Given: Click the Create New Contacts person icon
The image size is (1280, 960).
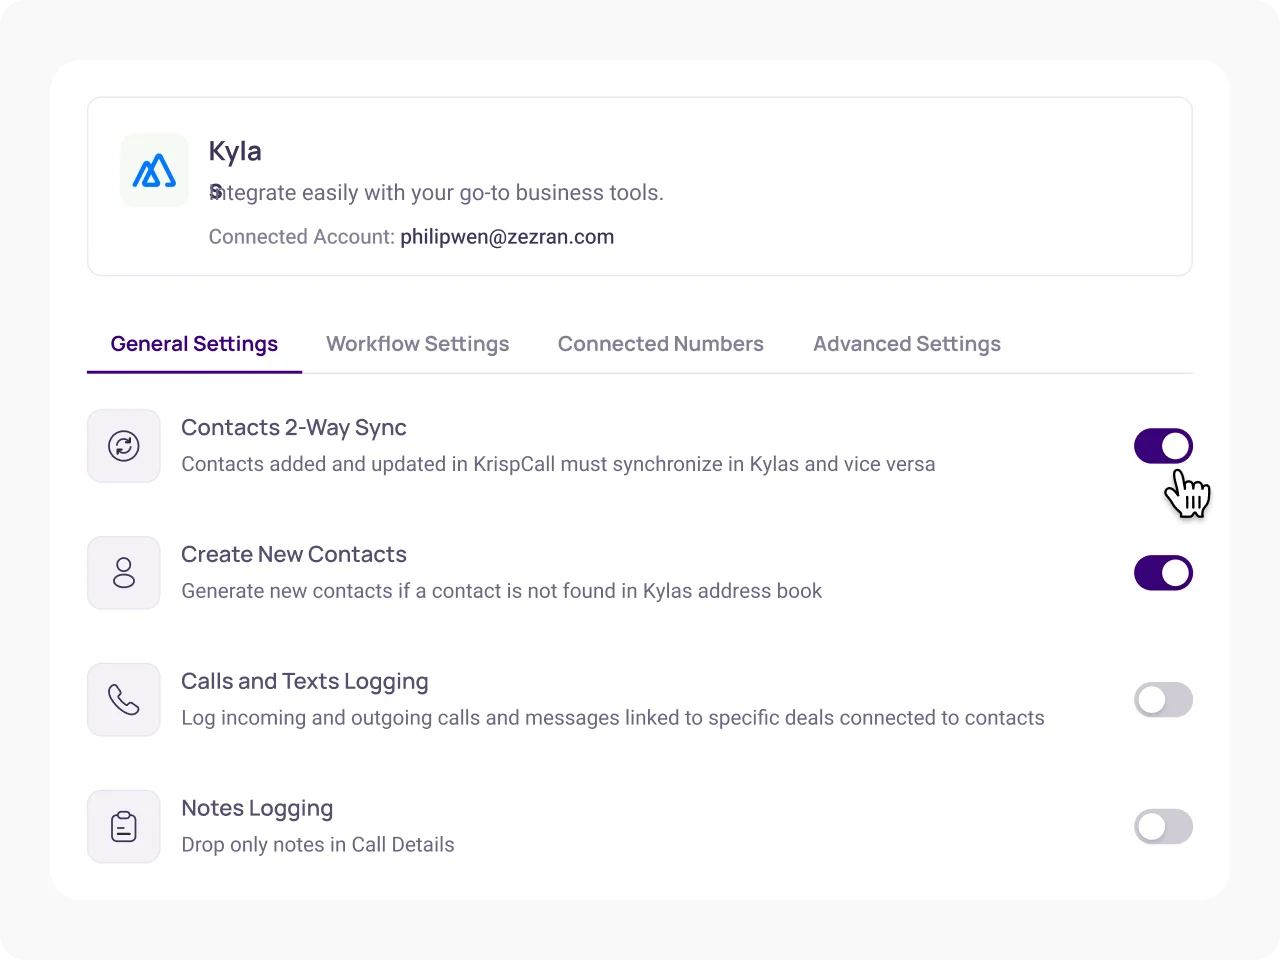Looking at the screenshot, I should [x=124, y=573].
